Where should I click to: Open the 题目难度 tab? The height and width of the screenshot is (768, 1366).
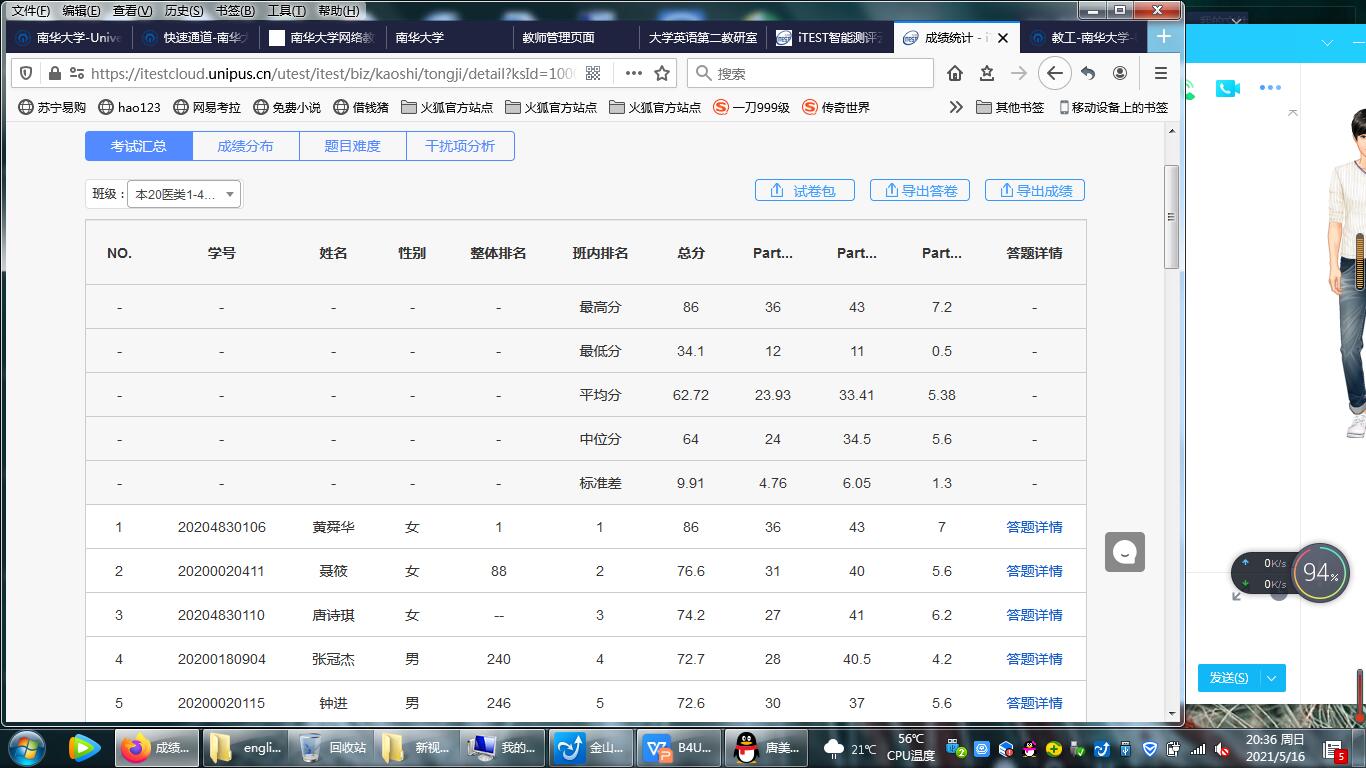point(352,146)
